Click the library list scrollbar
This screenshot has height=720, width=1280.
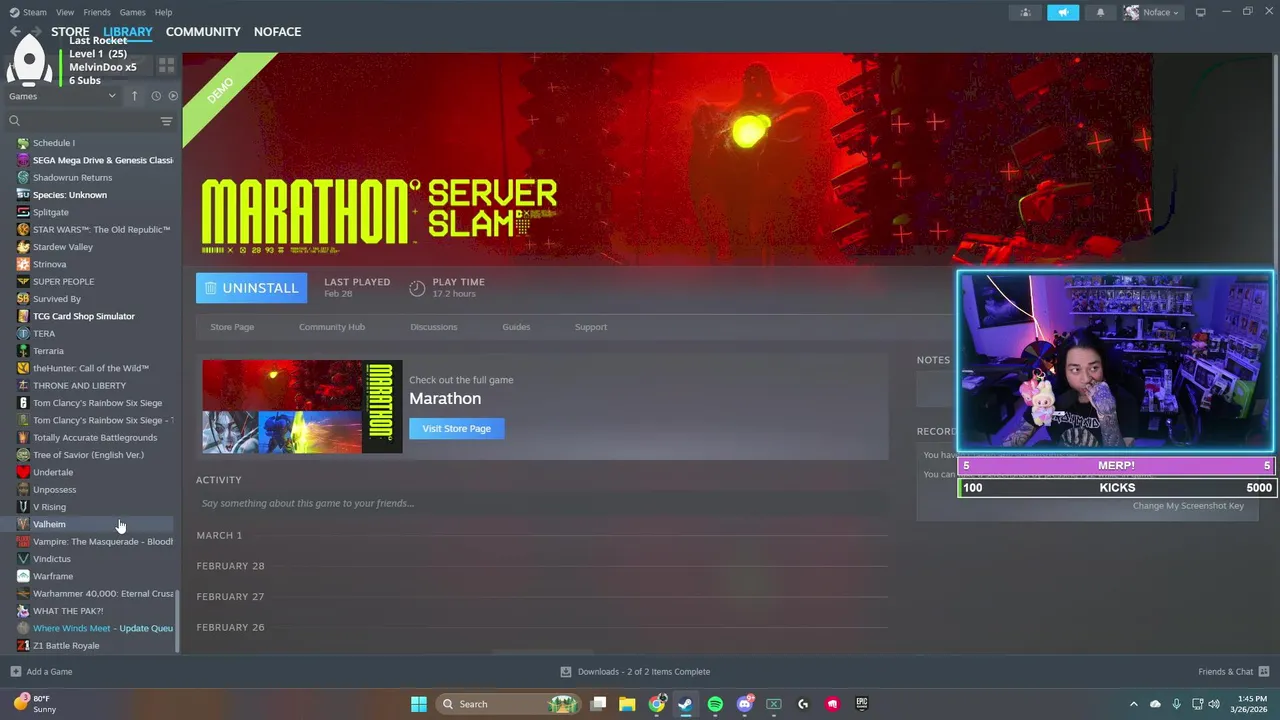[178, 620]
